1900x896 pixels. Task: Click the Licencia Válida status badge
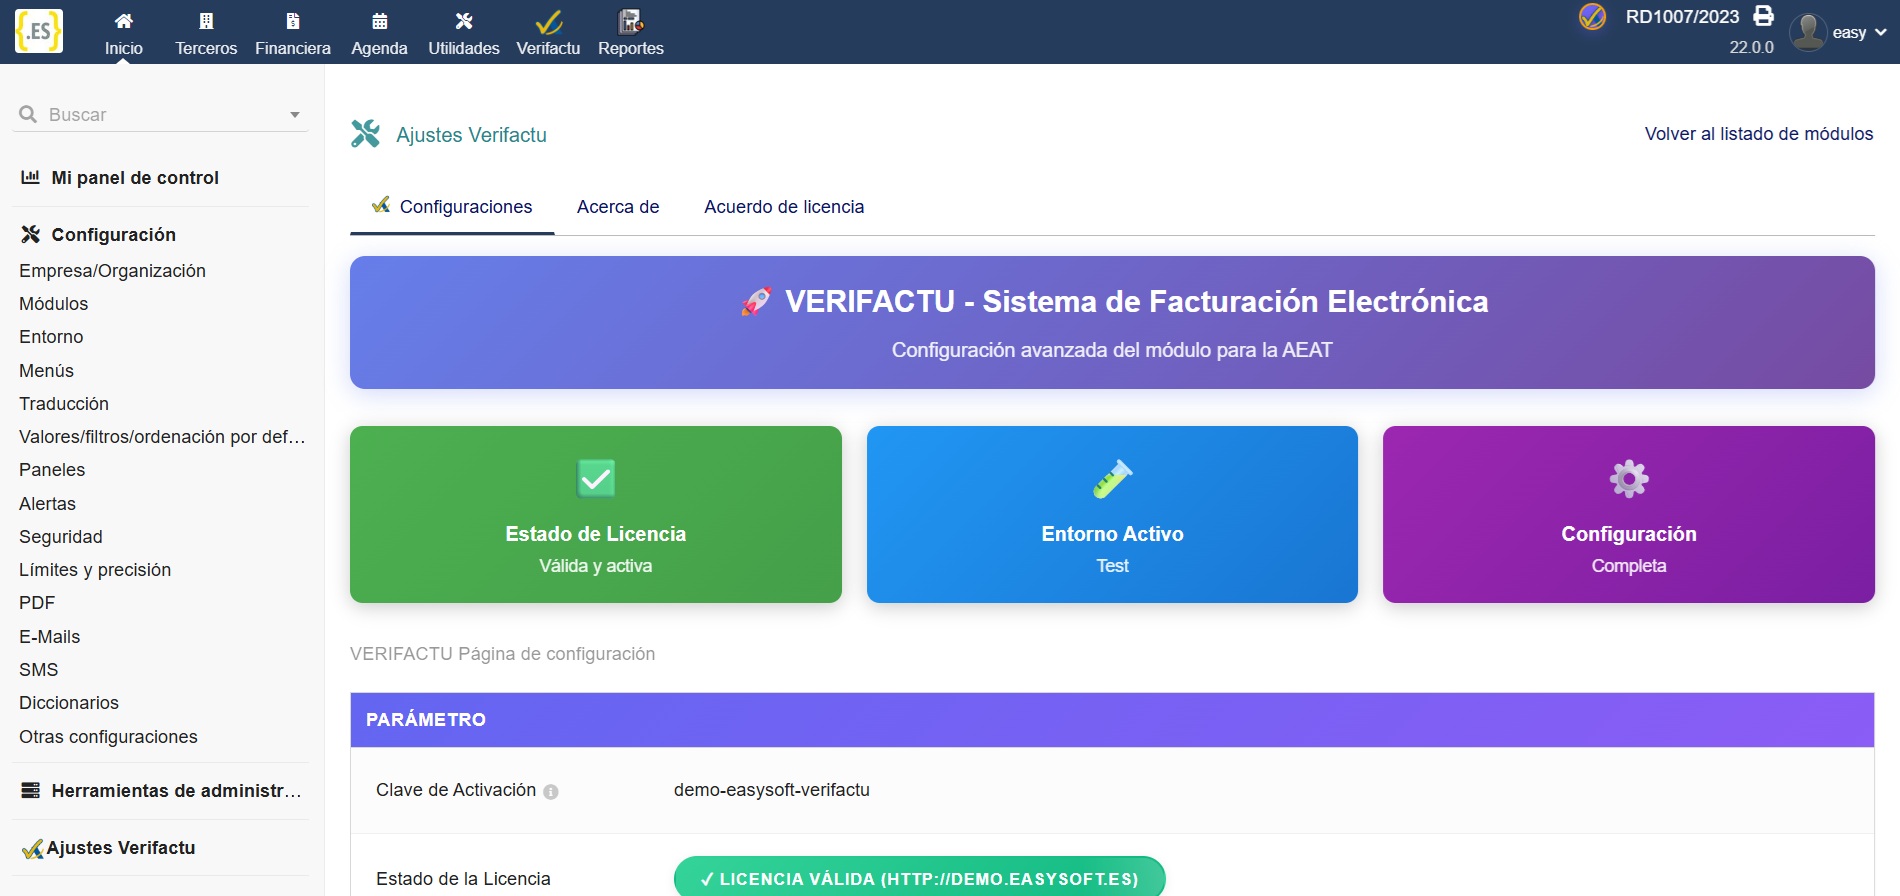point(919,879)
